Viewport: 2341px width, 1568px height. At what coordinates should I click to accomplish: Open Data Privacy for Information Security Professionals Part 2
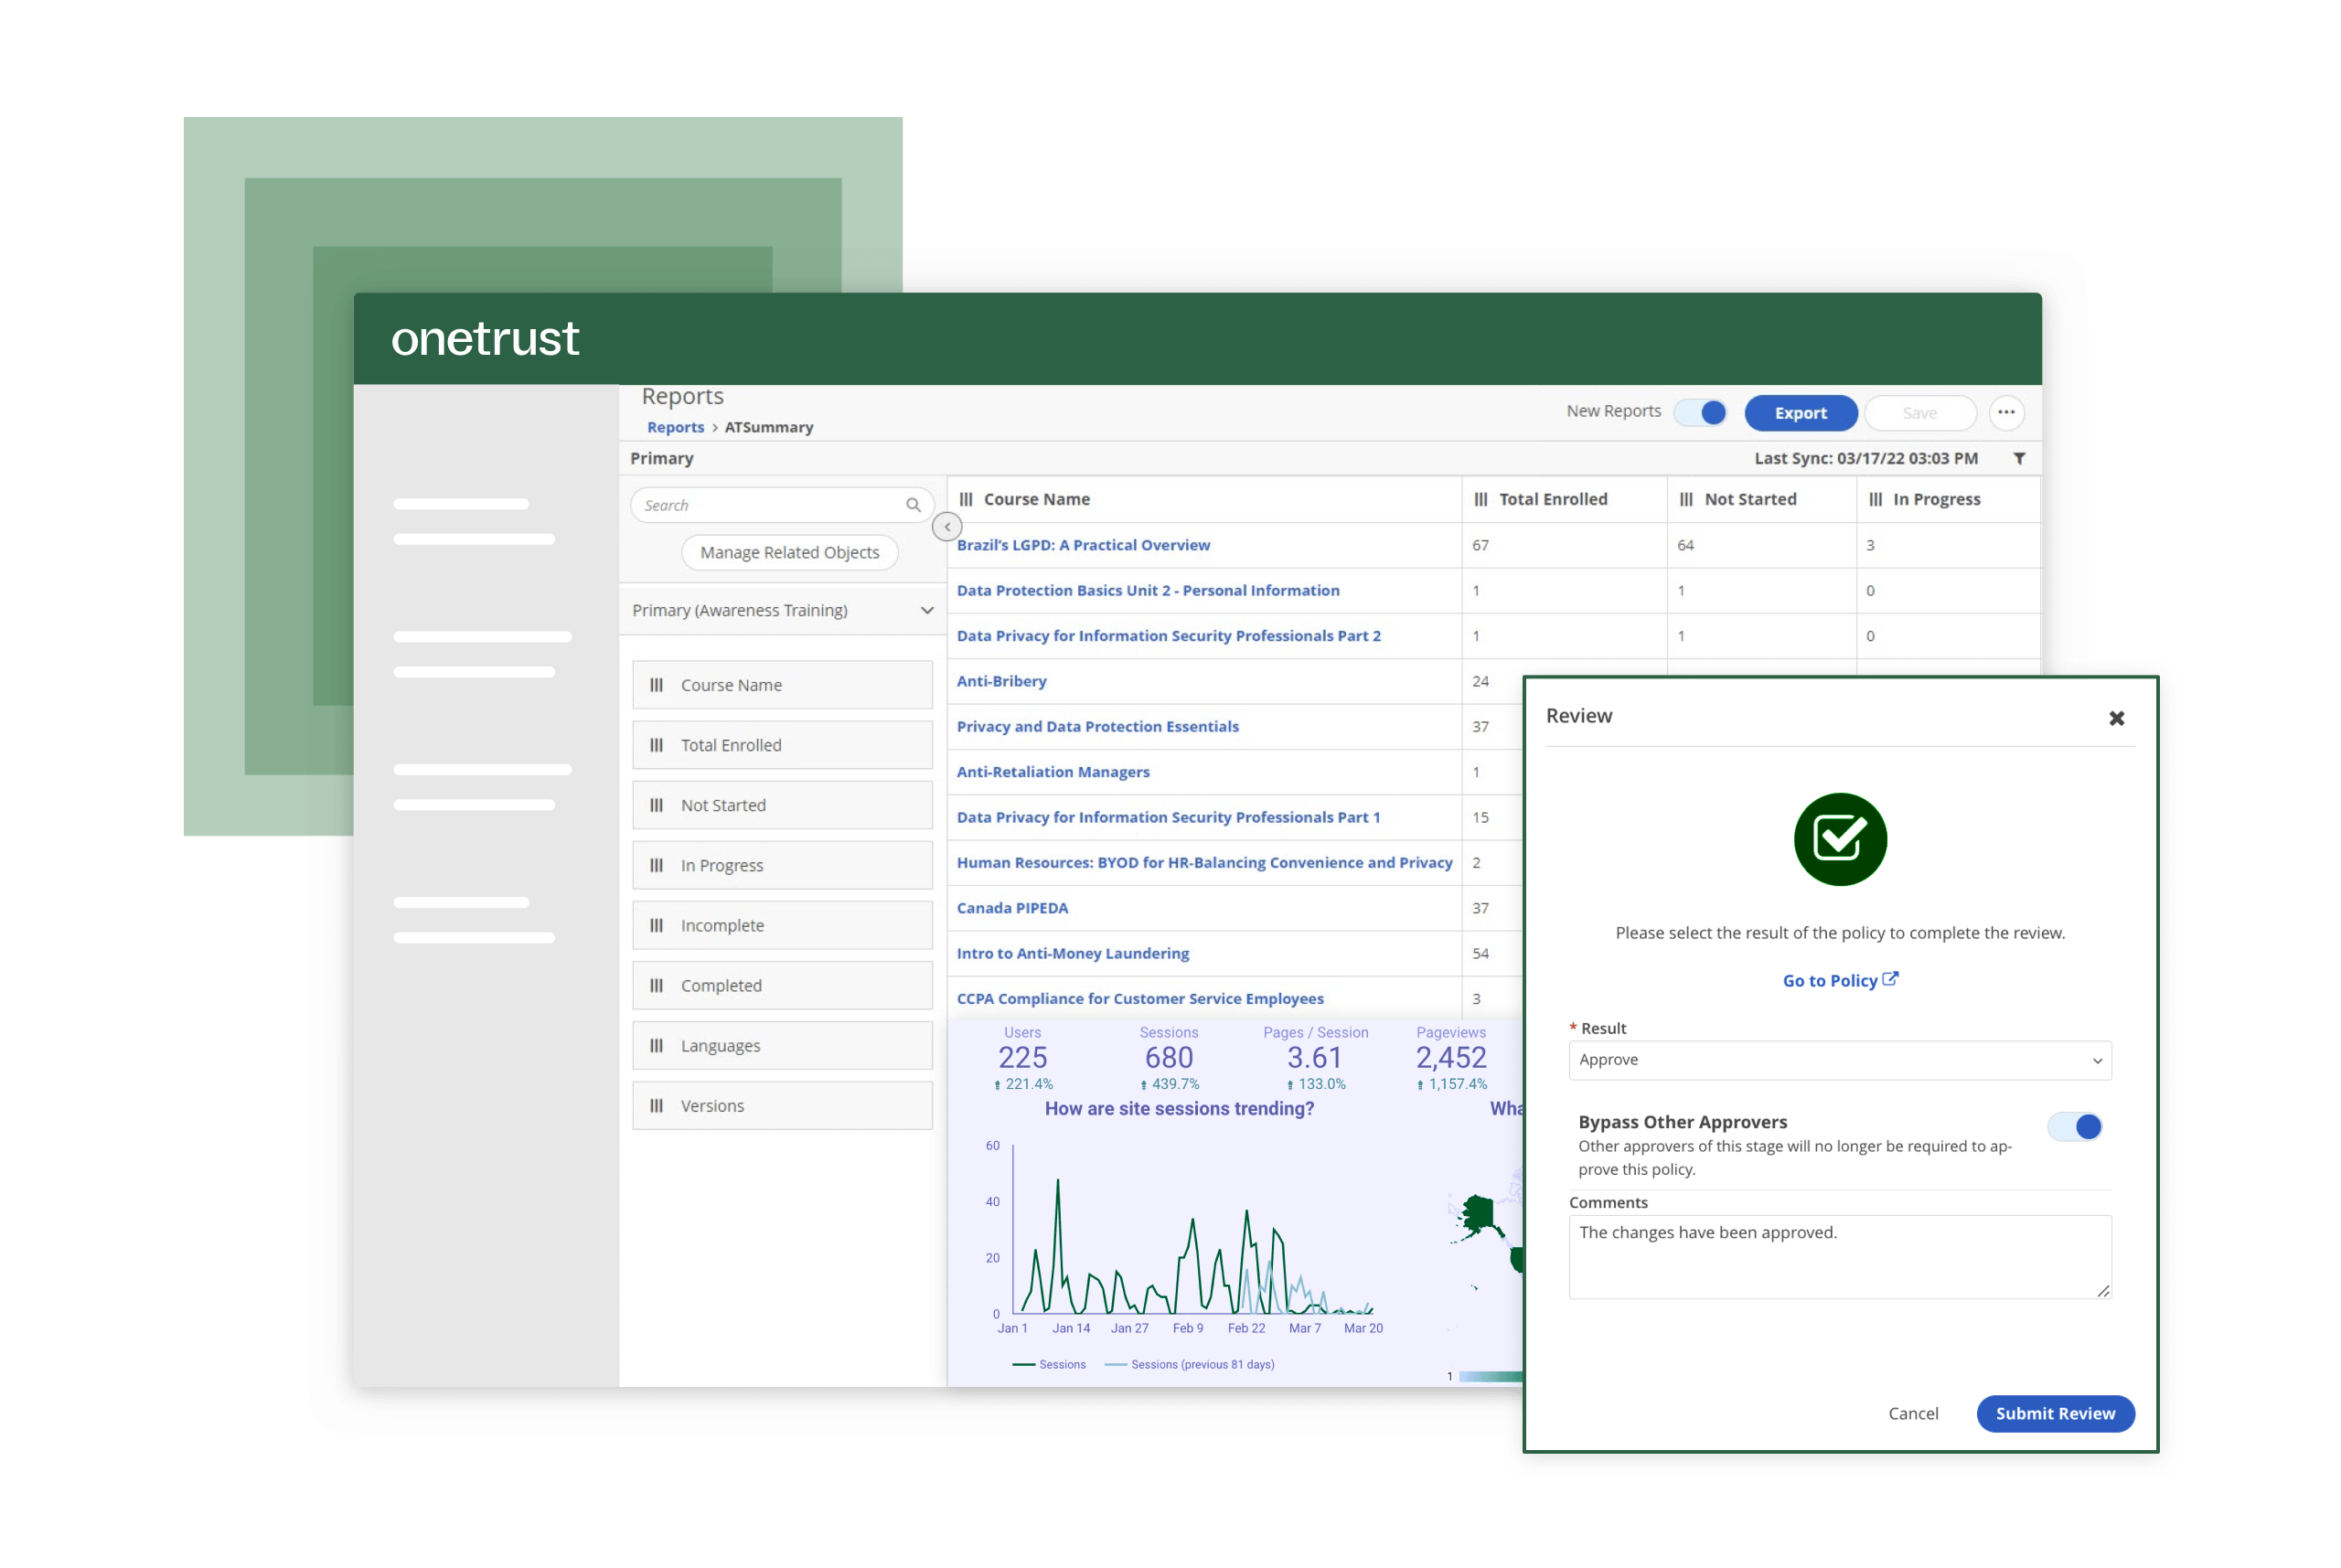tap(1168, 636)
